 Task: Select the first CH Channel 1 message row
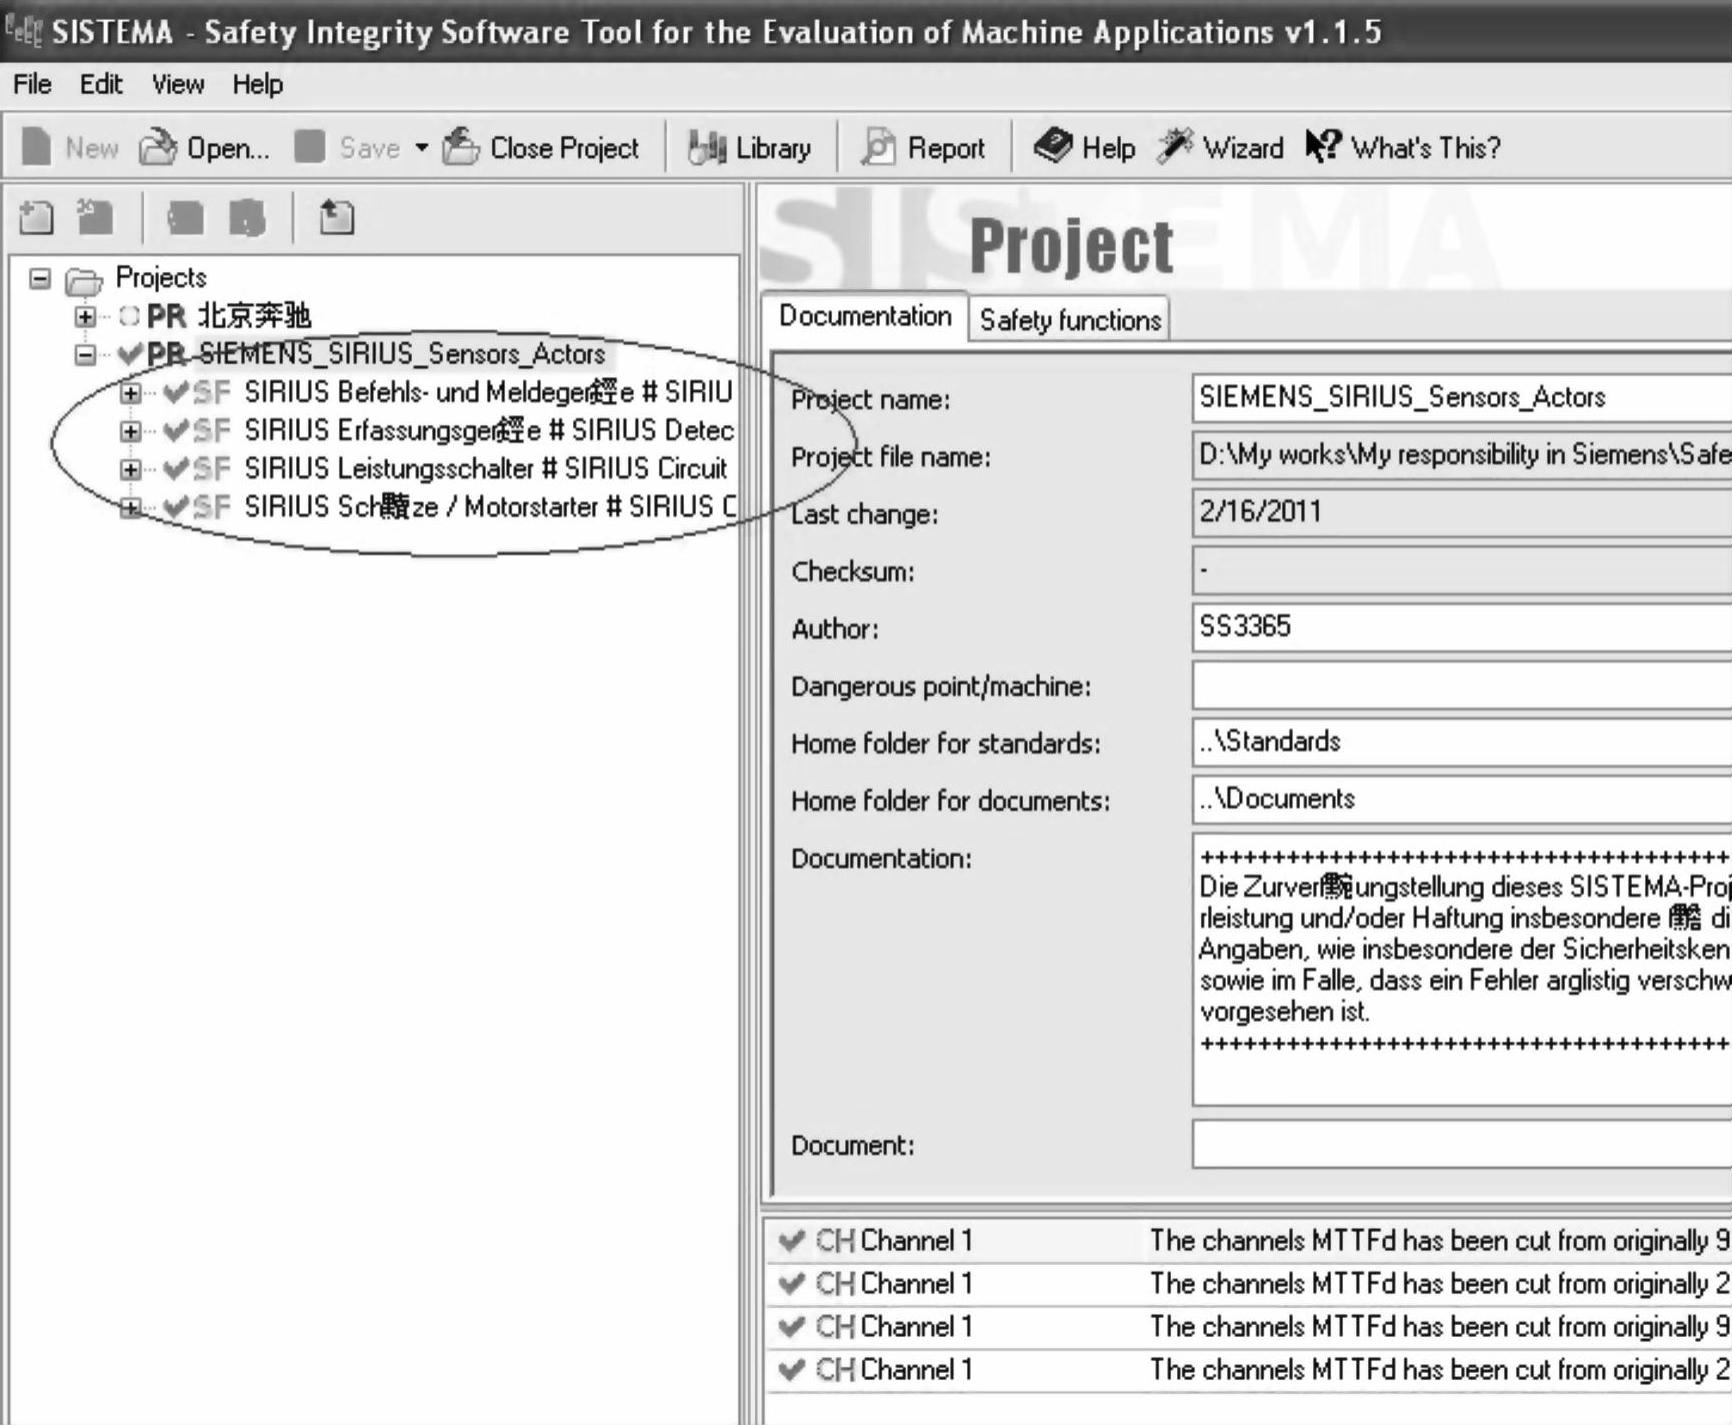(x=1249, y=1241)
